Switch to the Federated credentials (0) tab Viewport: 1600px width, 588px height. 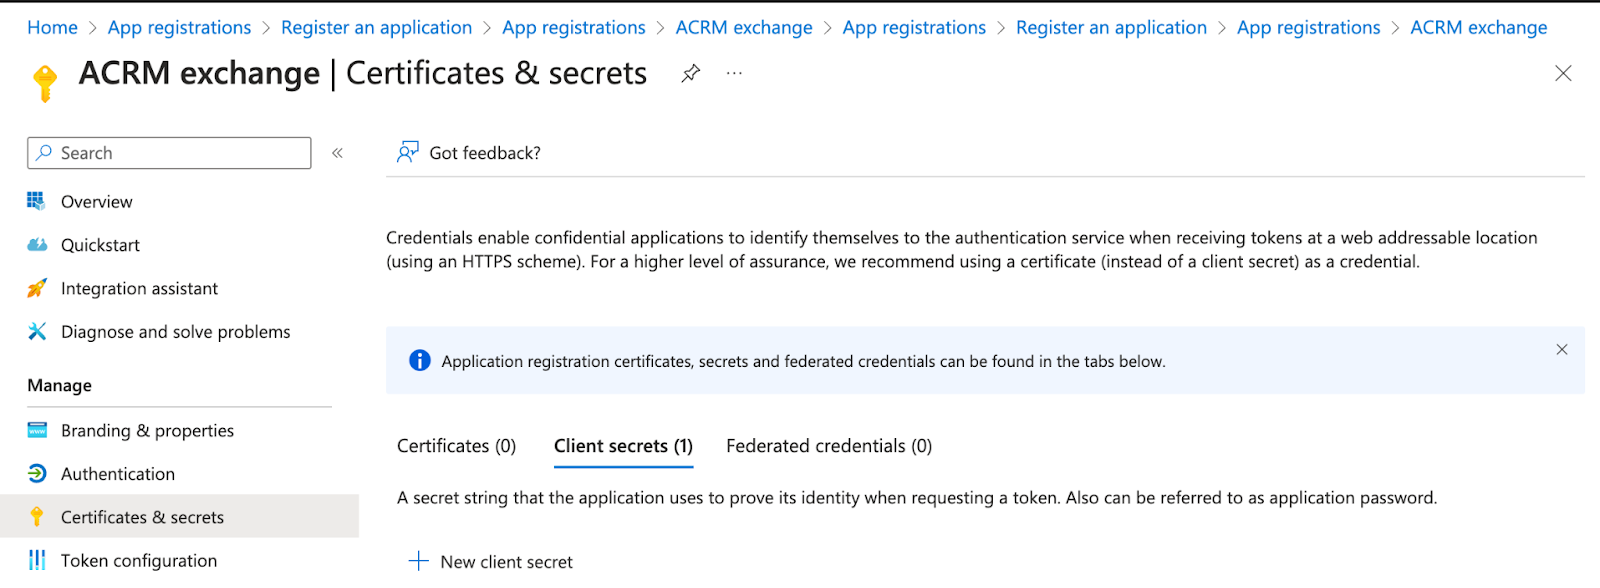[x=829, y=446]
